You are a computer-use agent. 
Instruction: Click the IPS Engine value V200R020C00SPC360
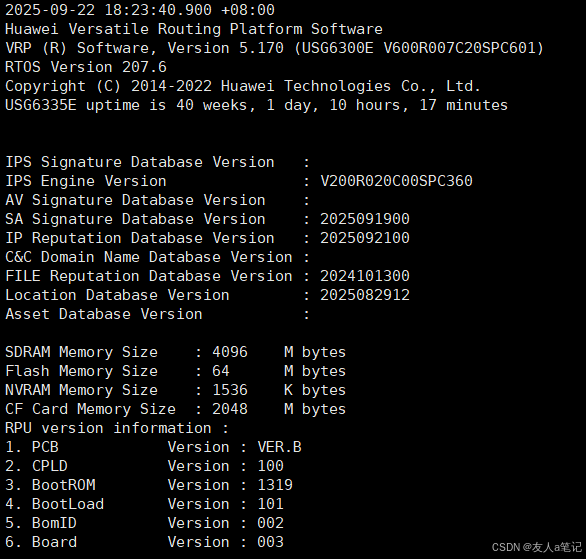397,181
